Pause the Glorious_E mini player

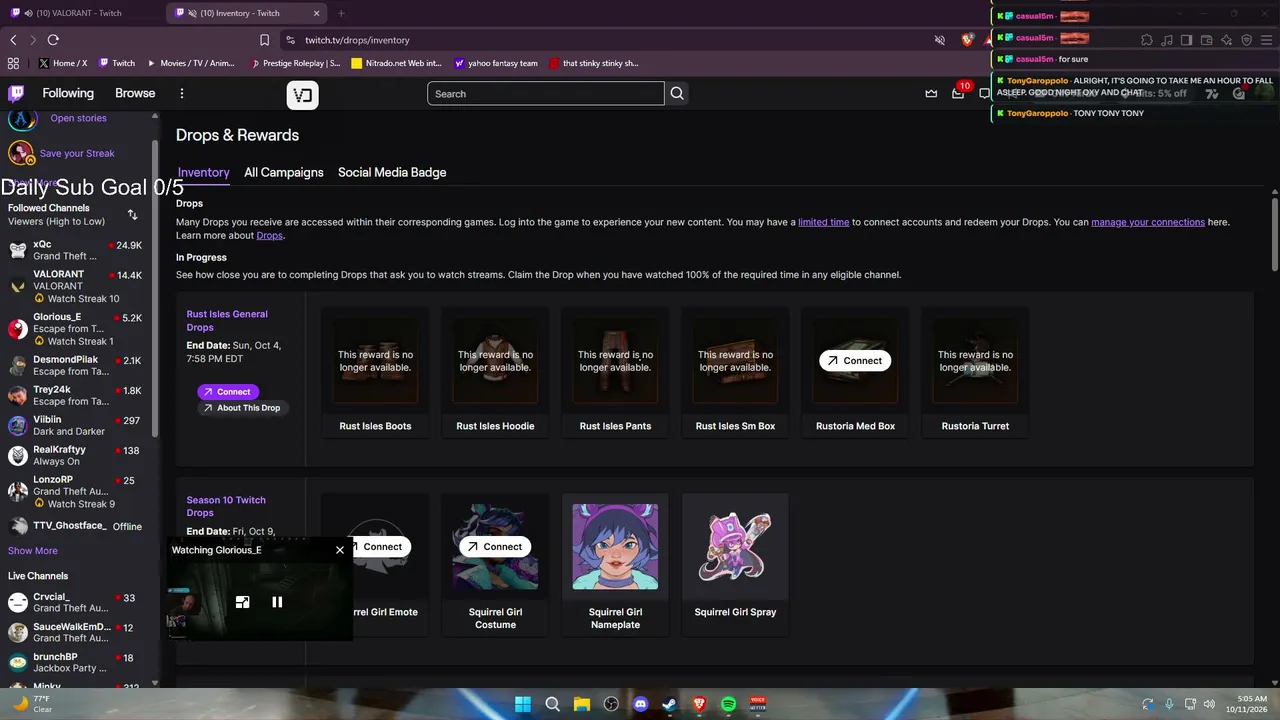[277, 602]
